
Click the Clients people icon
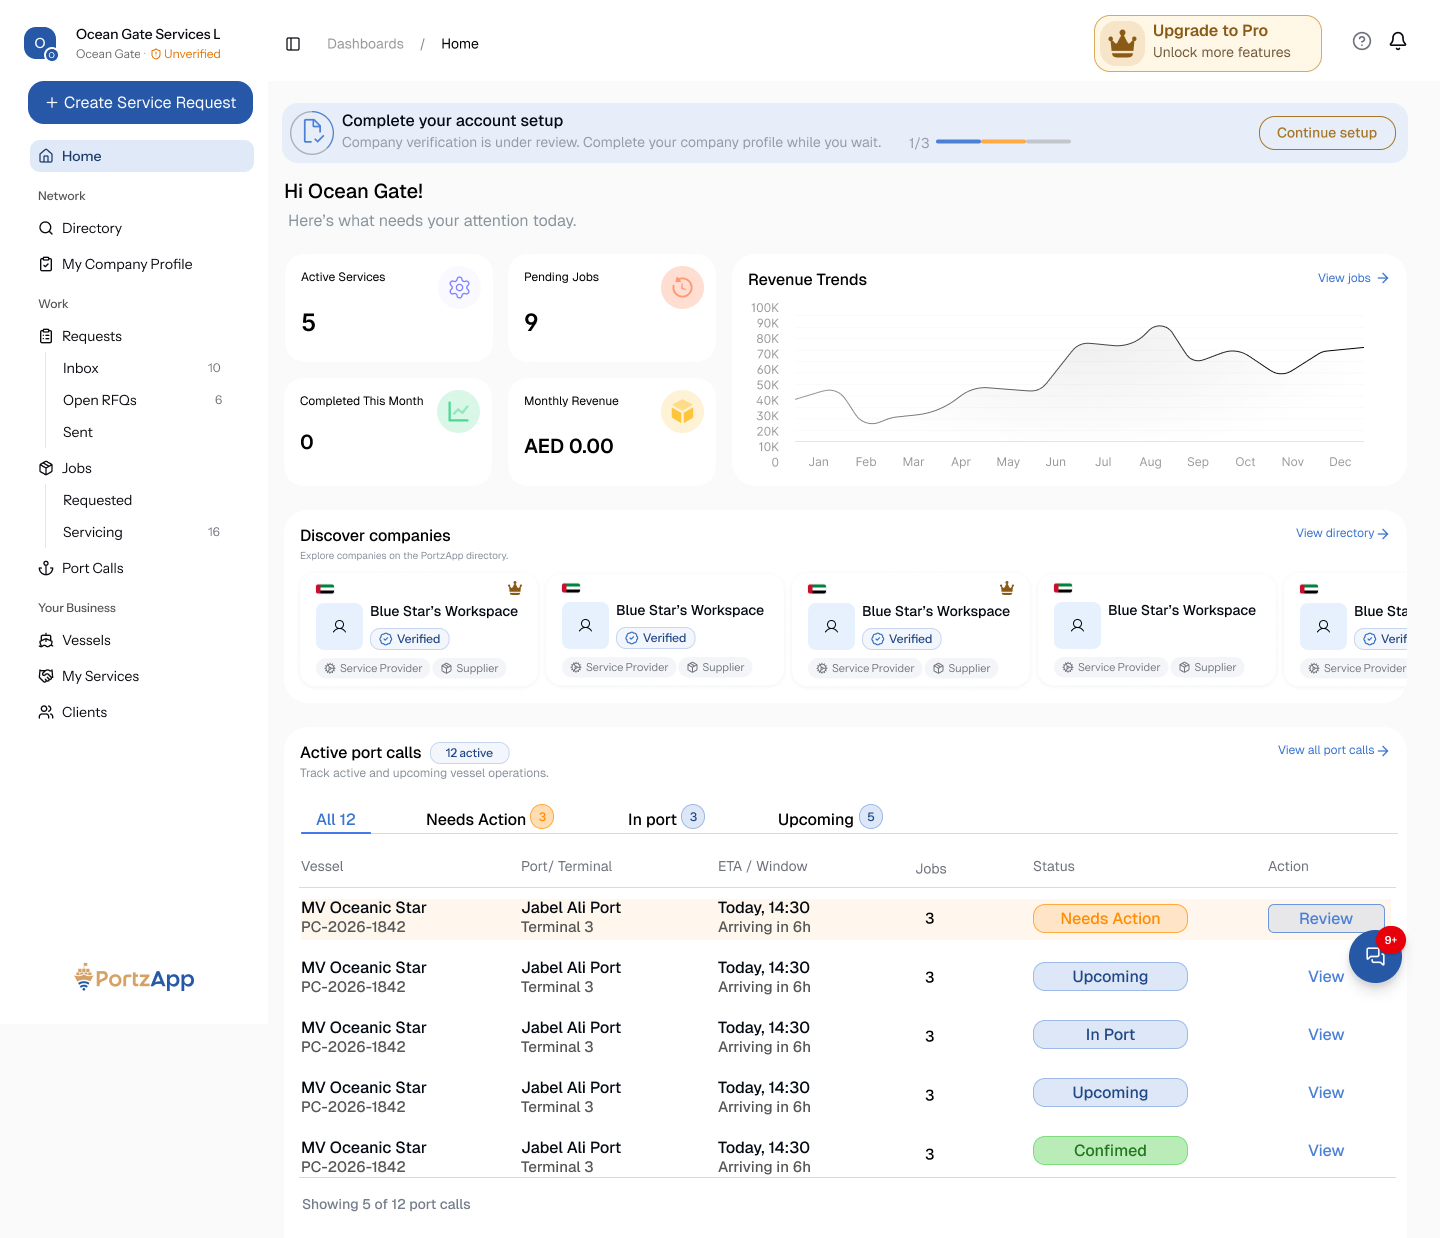pos(46,712)
